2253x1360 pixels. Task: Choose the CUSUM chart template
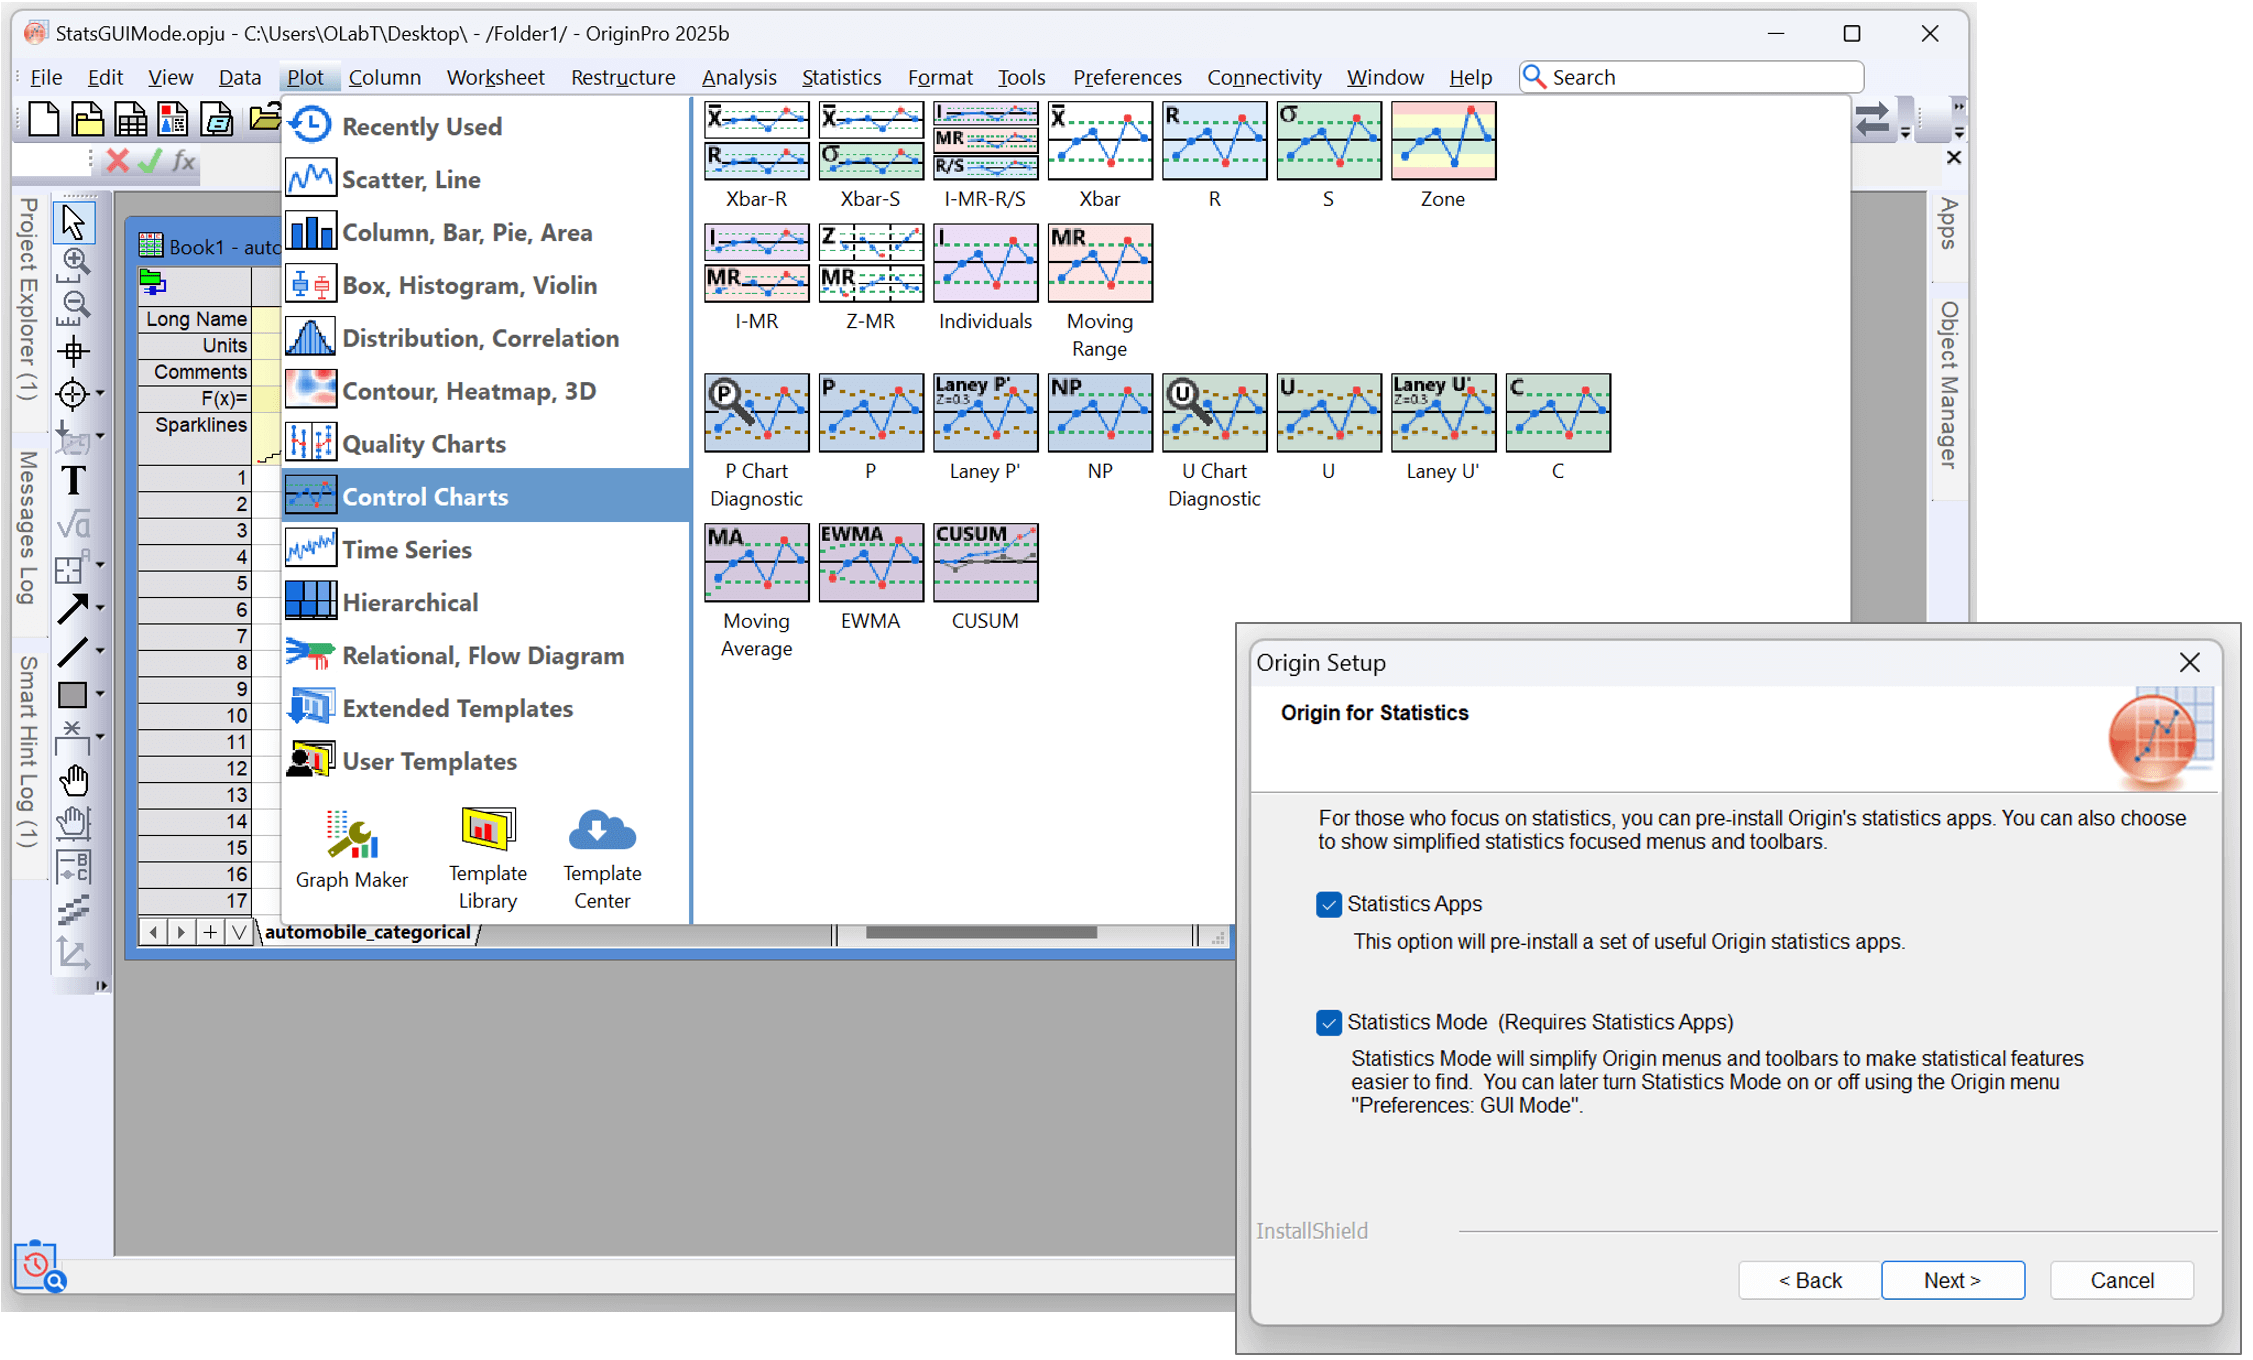click(984, 563)
